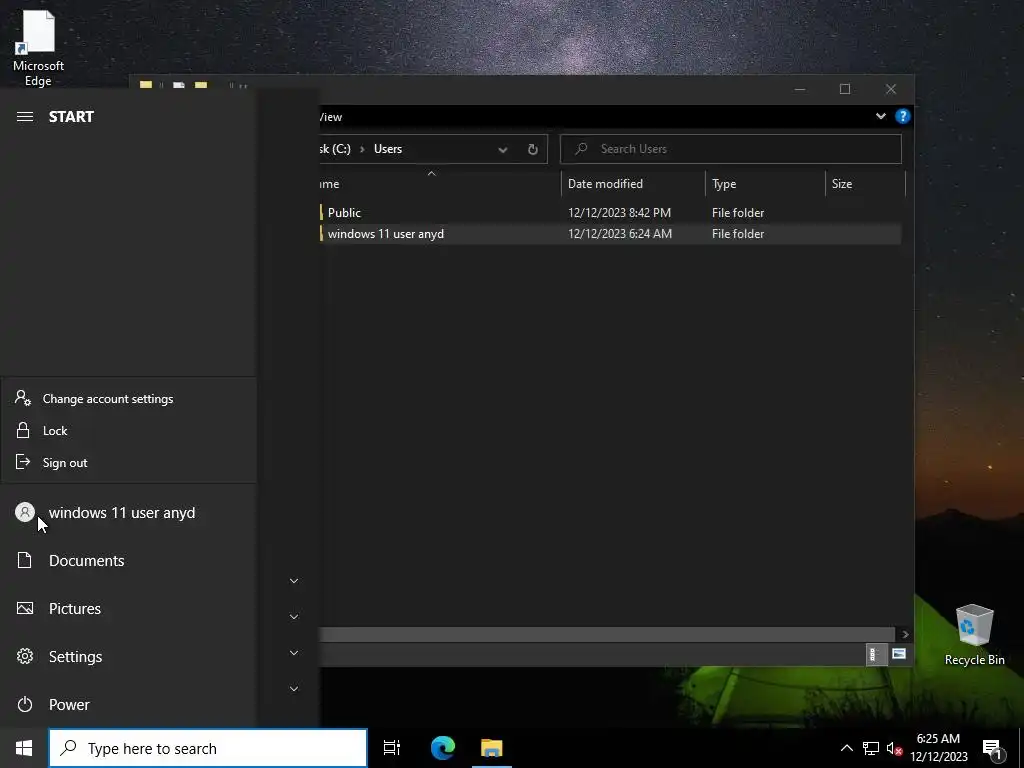1024x768 pixels.
Task: Click the muted volume tray icon
Action: pyautogui.click(x=894, y=748)
